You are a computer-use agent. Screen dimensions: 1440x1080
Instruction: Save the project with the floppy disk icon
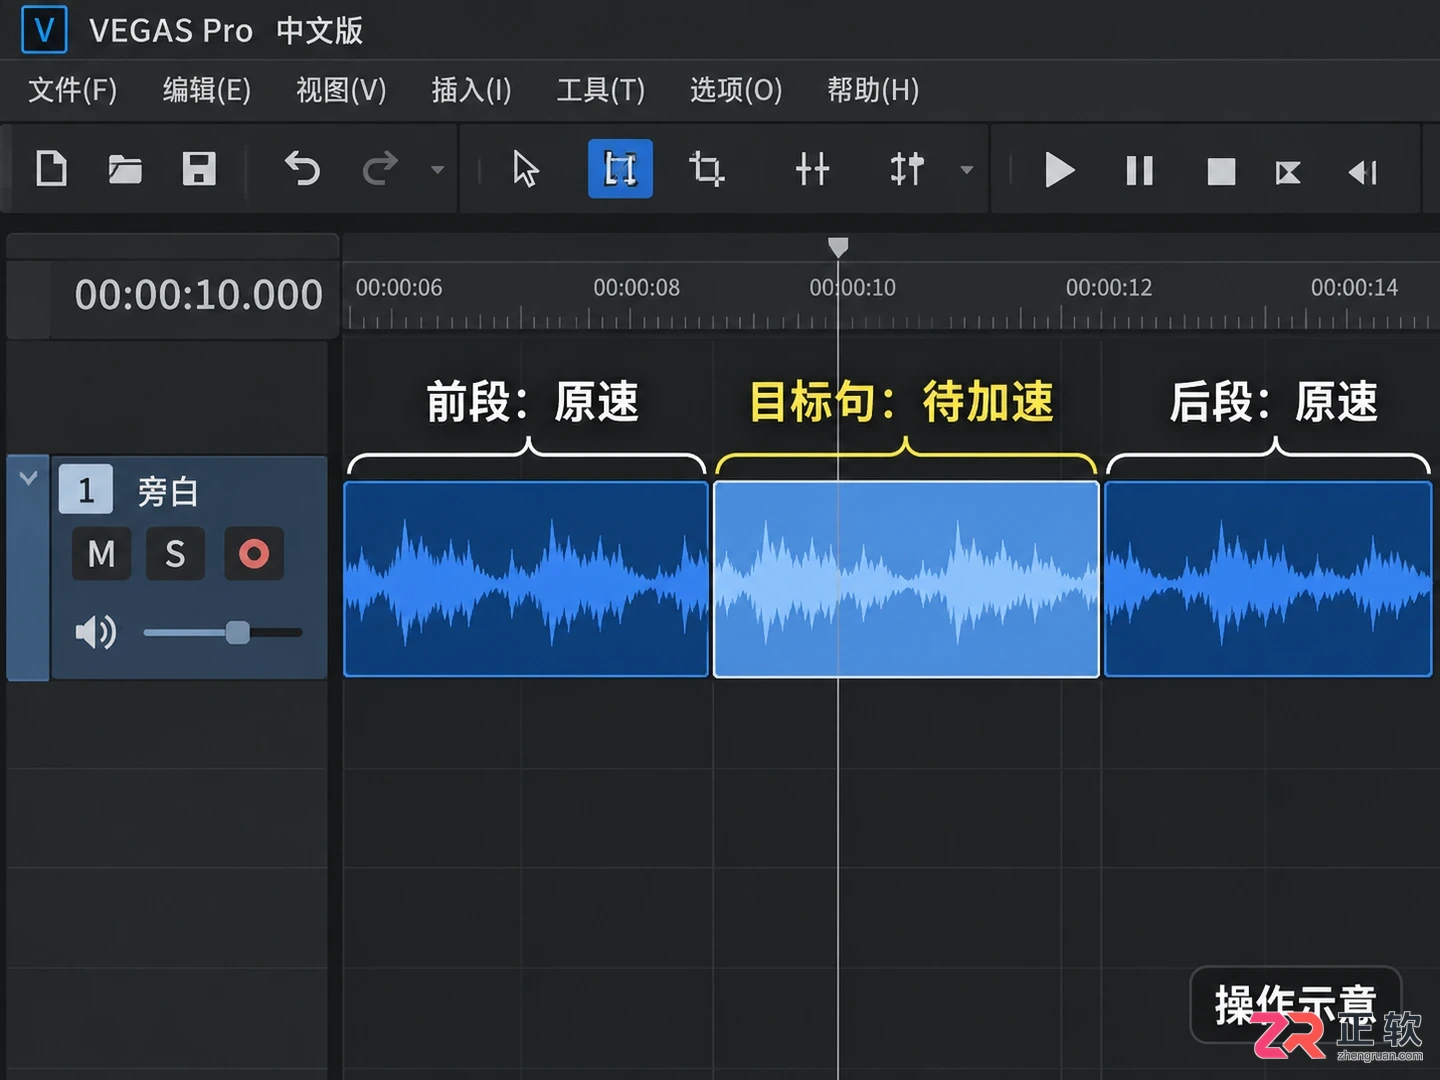pyautogui.click(x=199, y=169)
